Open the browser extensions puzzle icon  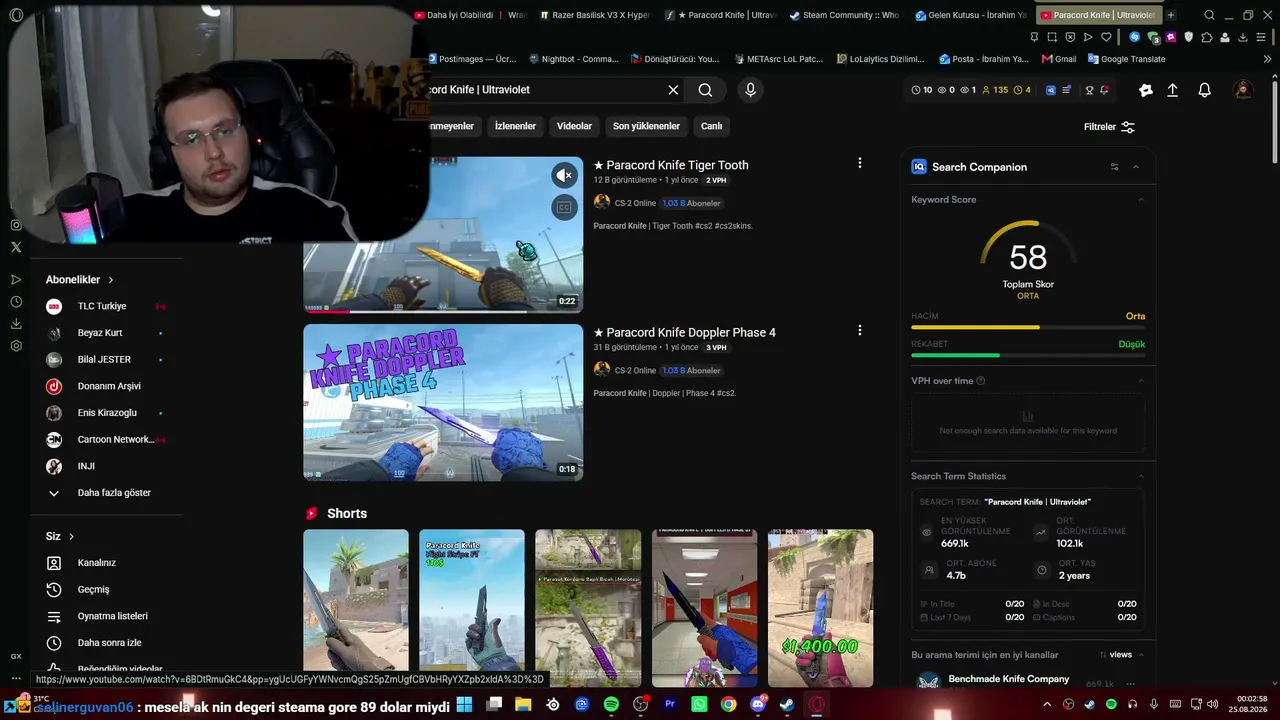tap(1207, 37)
